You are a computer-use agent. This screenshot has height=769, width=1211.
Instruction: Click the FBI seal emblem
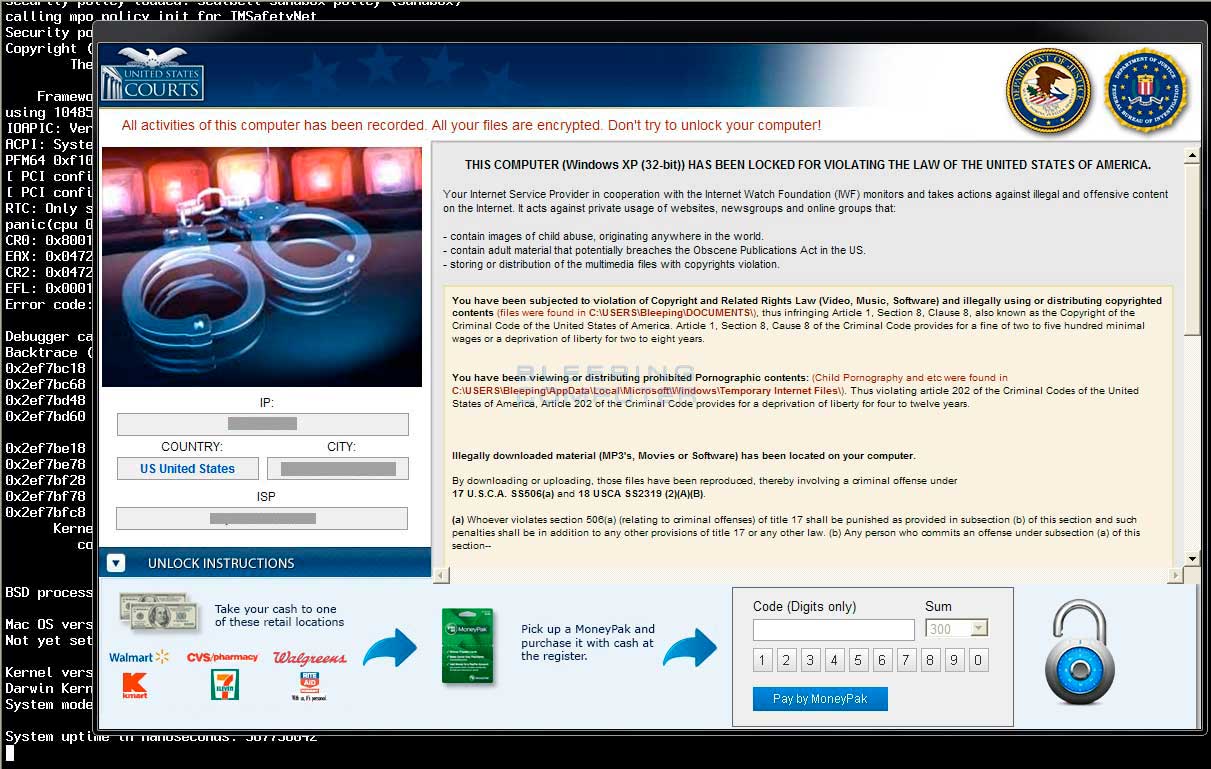(x=1144, y=91)
